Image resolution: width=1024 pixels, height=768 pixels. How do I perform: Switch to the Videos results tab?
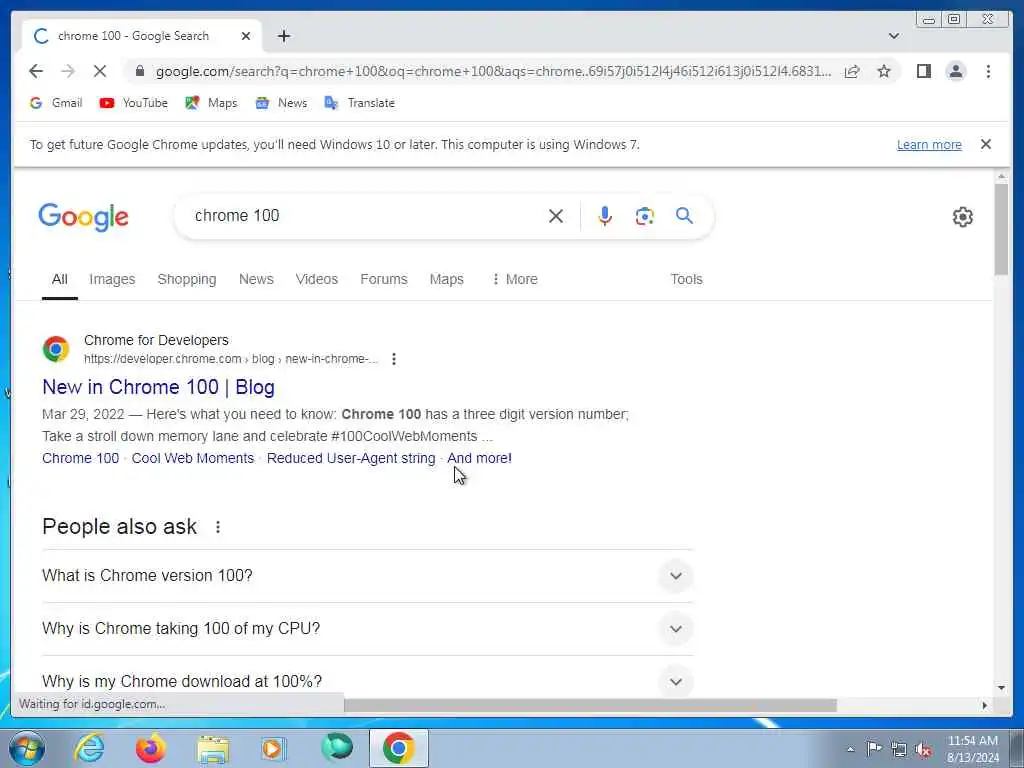pos(317,279)
